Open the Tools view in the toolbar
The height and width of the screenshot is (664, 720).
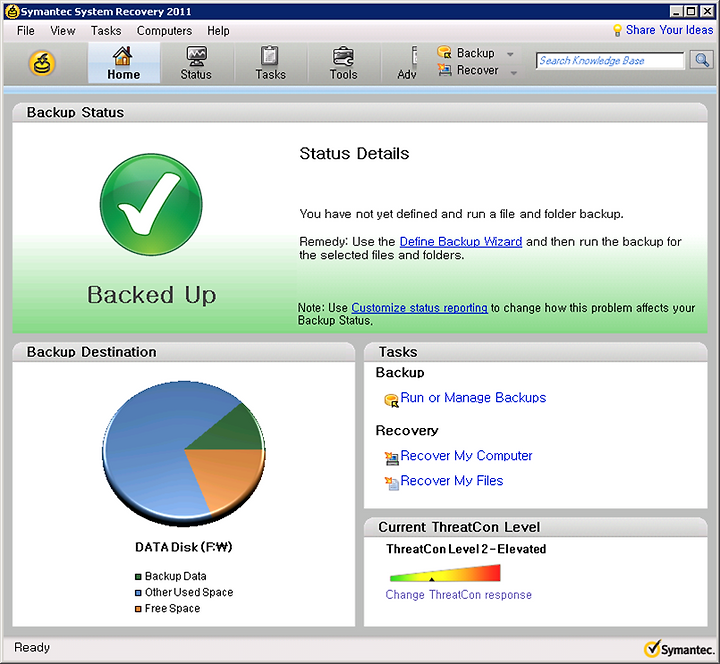(343, 63)
